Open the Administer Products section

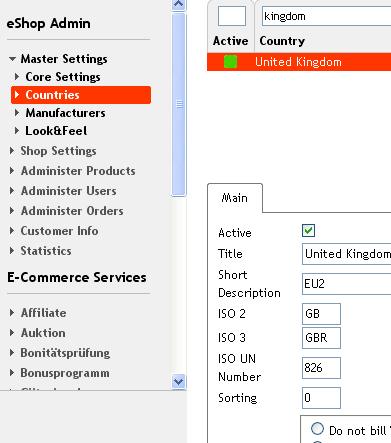(78, 171)
